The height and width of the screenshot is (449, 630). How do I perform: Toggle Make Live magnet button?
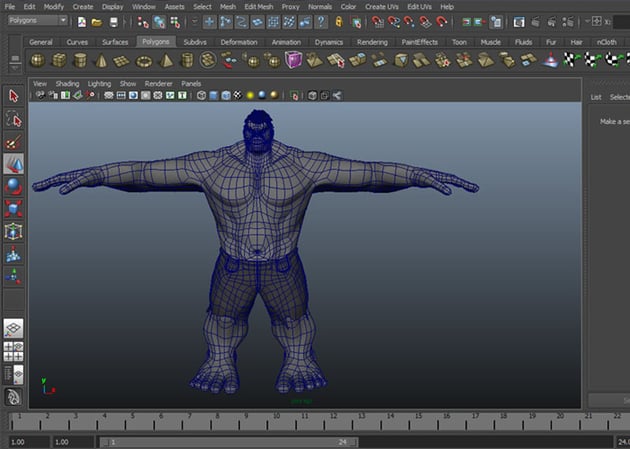coord(442,22)
